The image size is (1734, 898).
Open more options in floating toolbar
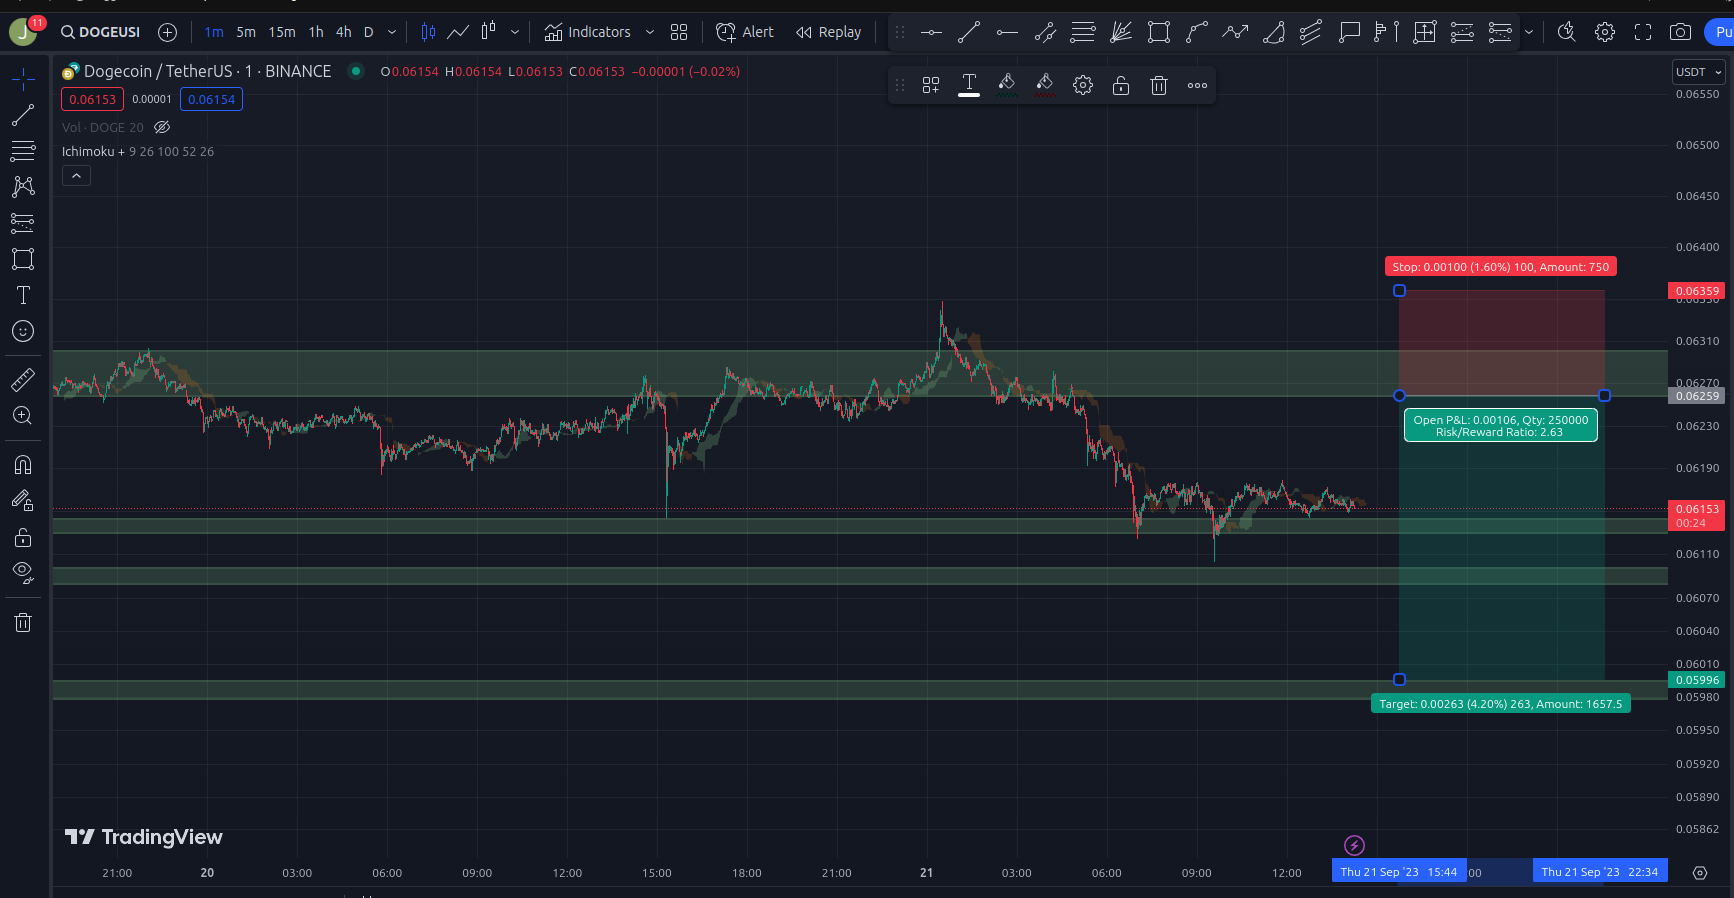click(1197, 85)
